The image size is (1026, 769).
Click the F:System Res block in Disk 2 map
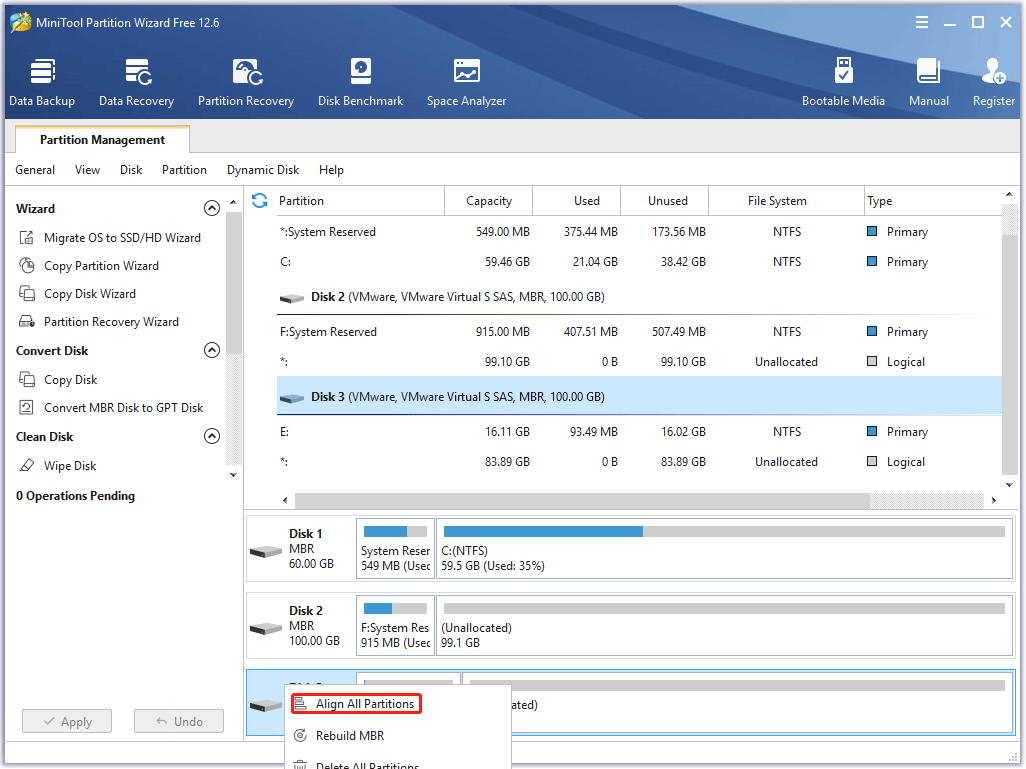click(395, 625)
